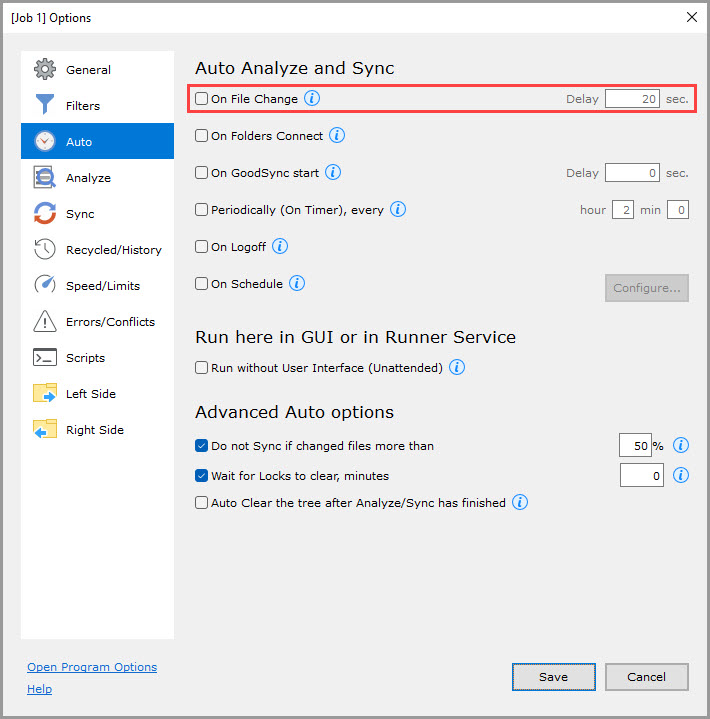Screen dimensions: 710x719
Task: Tick the On Folders Connect checkbox
Action: tap(202, 136)
